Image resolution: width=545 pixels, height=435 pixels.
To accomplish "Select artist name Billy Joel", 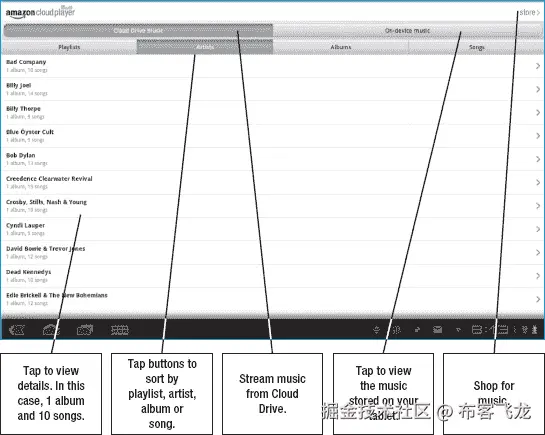I will pos(18,85).
